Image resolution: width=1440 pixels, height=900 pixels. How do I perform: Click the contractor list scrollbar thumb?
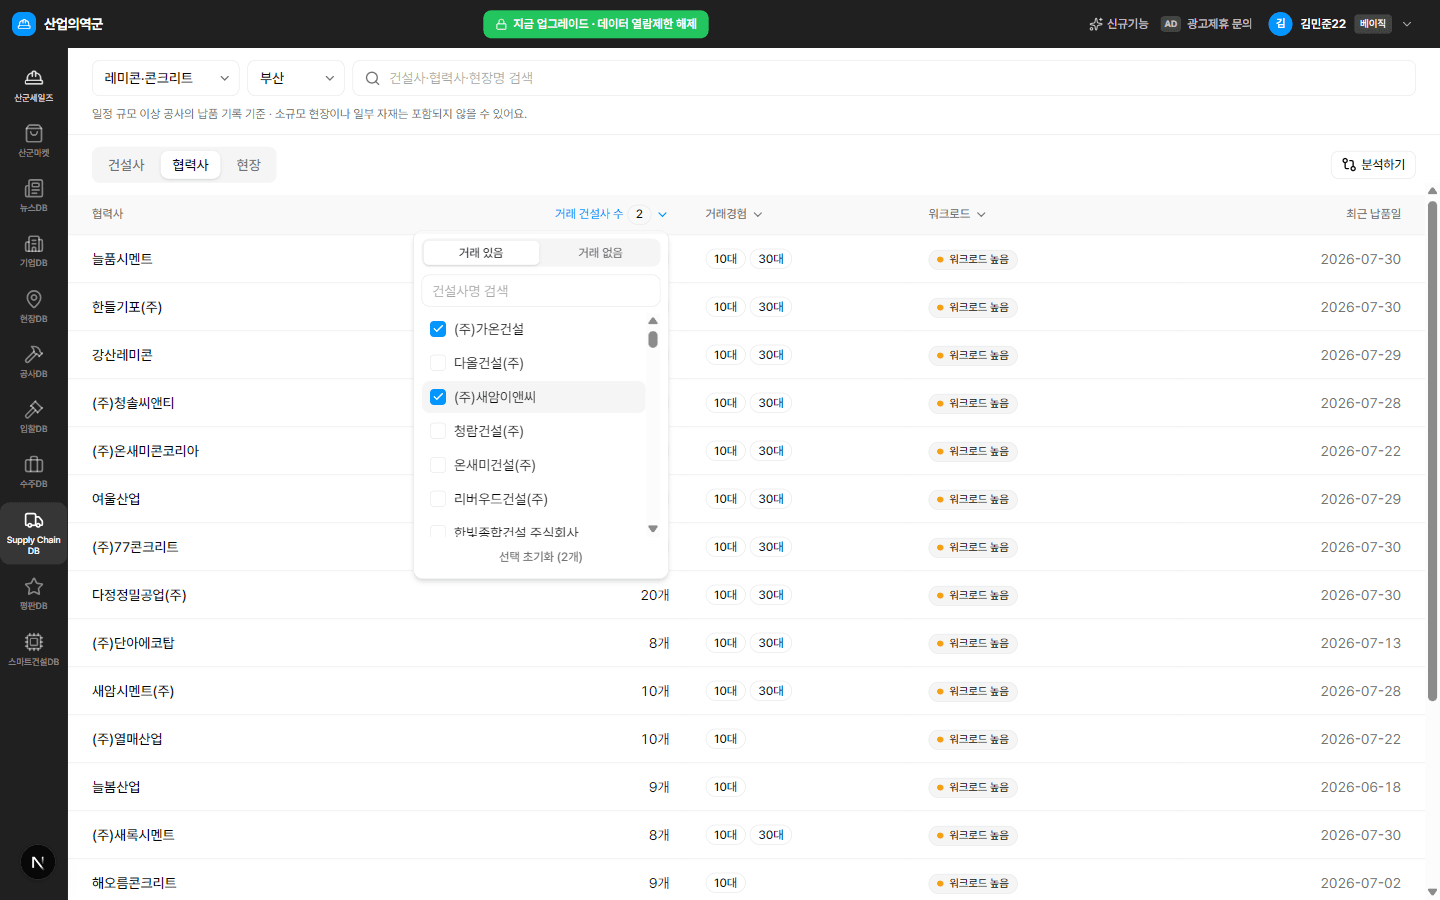tap(653, 339)
